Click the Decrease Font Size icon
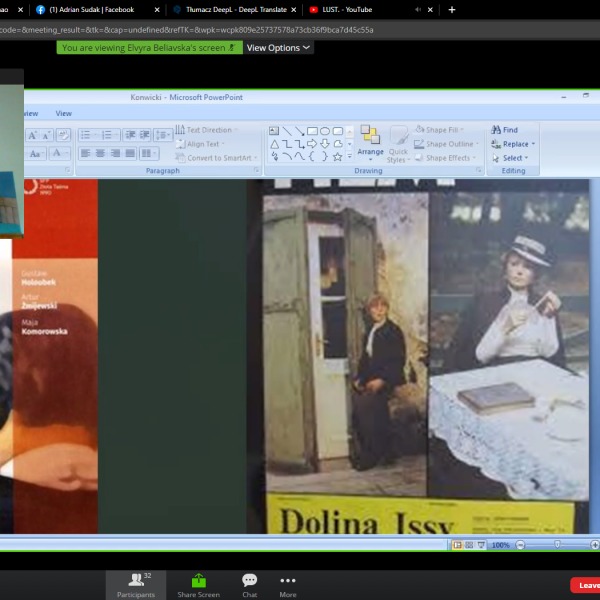Screen dimensions: 600x600 point(46,135)
